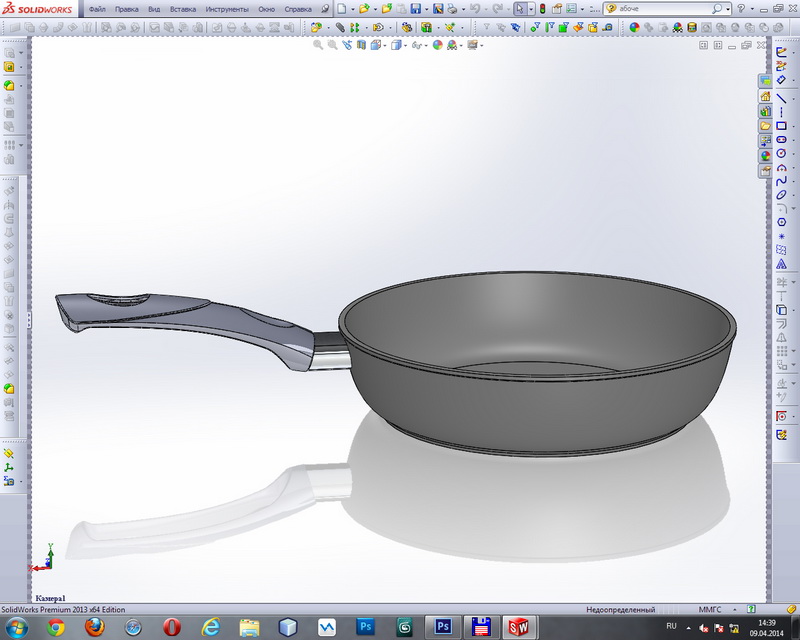The image size is (800, 640).
Task: Switch to SolidWorks in the taskbar
Action: (x=518, y=627)
